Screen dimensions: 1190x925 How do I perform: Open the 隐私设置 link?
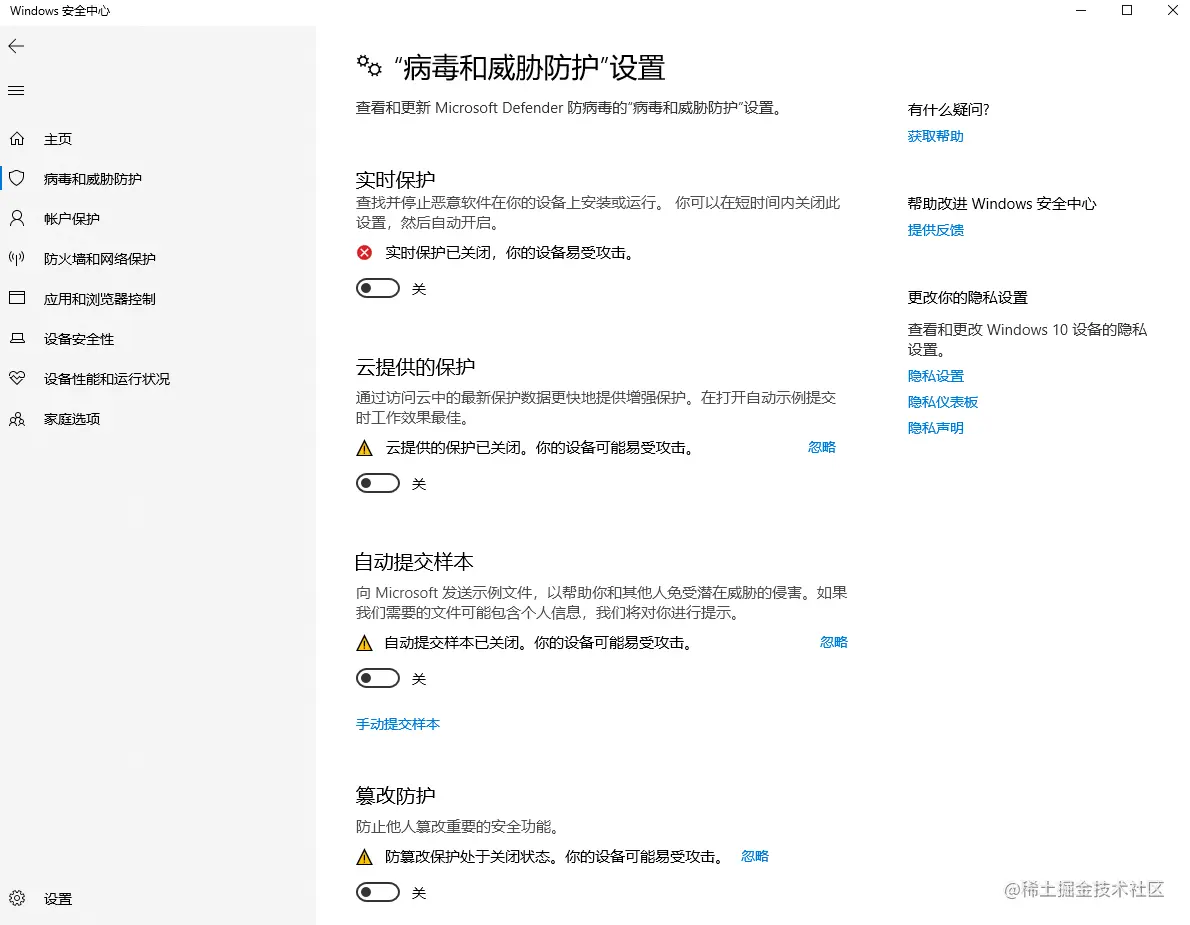click(935, 376)
